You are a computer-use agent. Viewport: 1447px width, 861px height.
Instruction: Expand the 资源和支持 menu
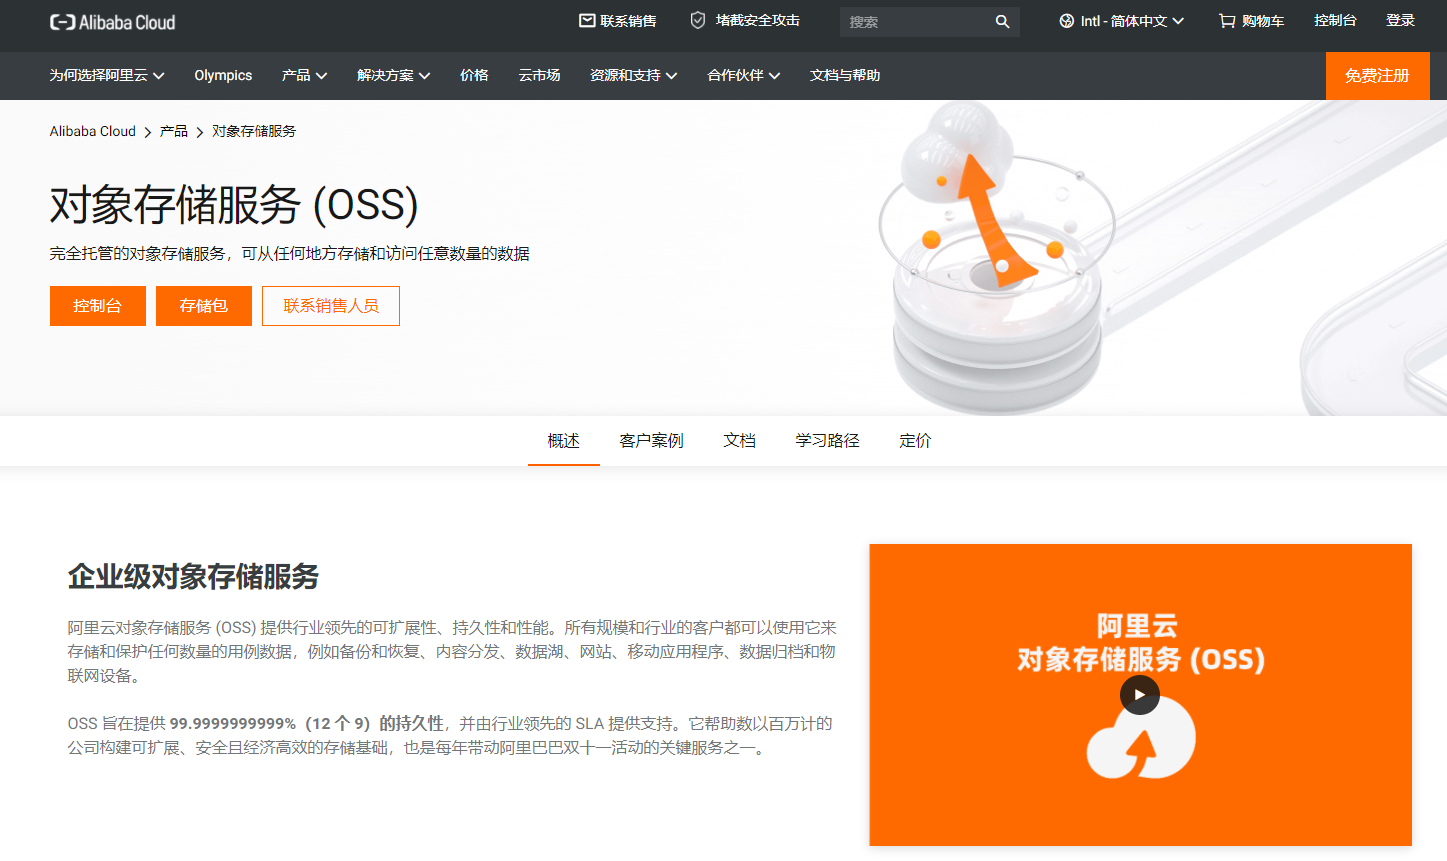pyautogui.click(x=633, y=75)
